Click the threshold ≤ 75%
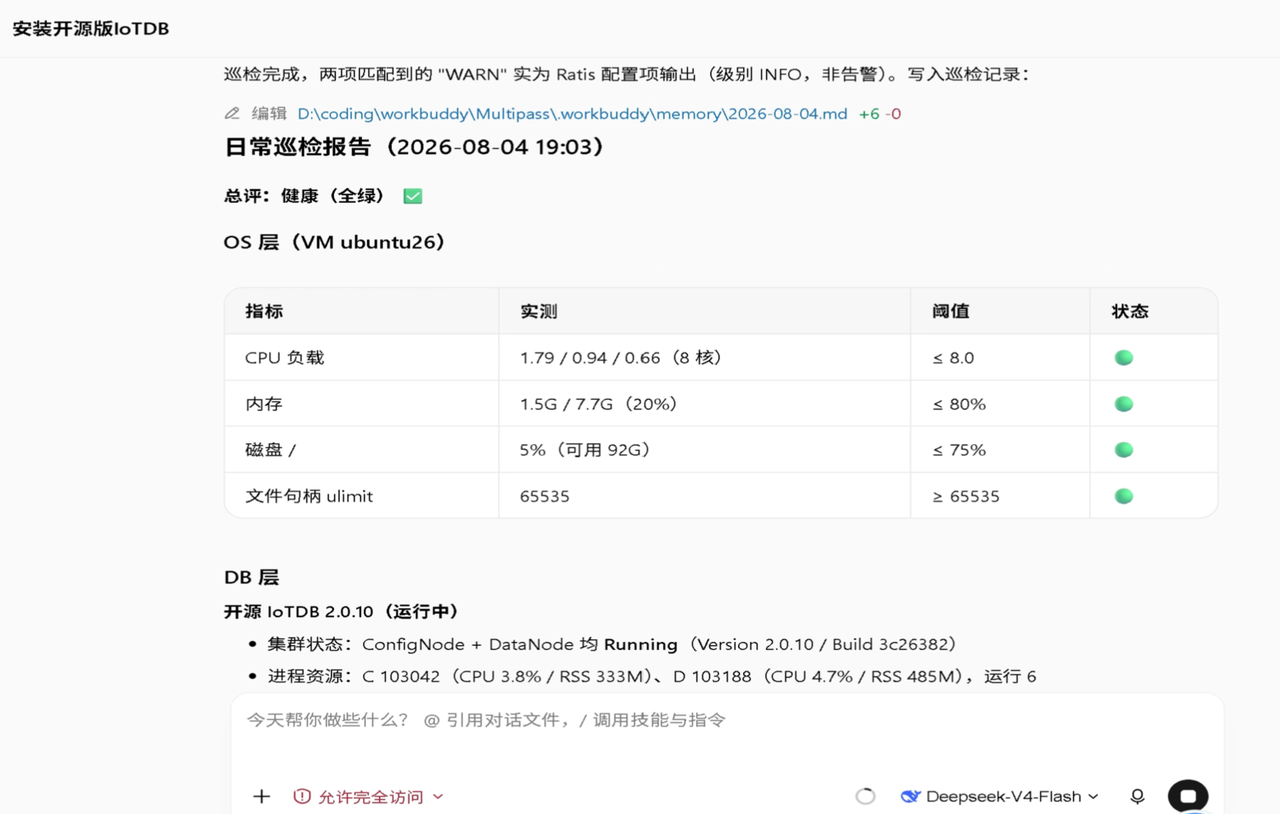Image resolution: width=1280 pixels, height=814 pixels. [x=959, y=450]
